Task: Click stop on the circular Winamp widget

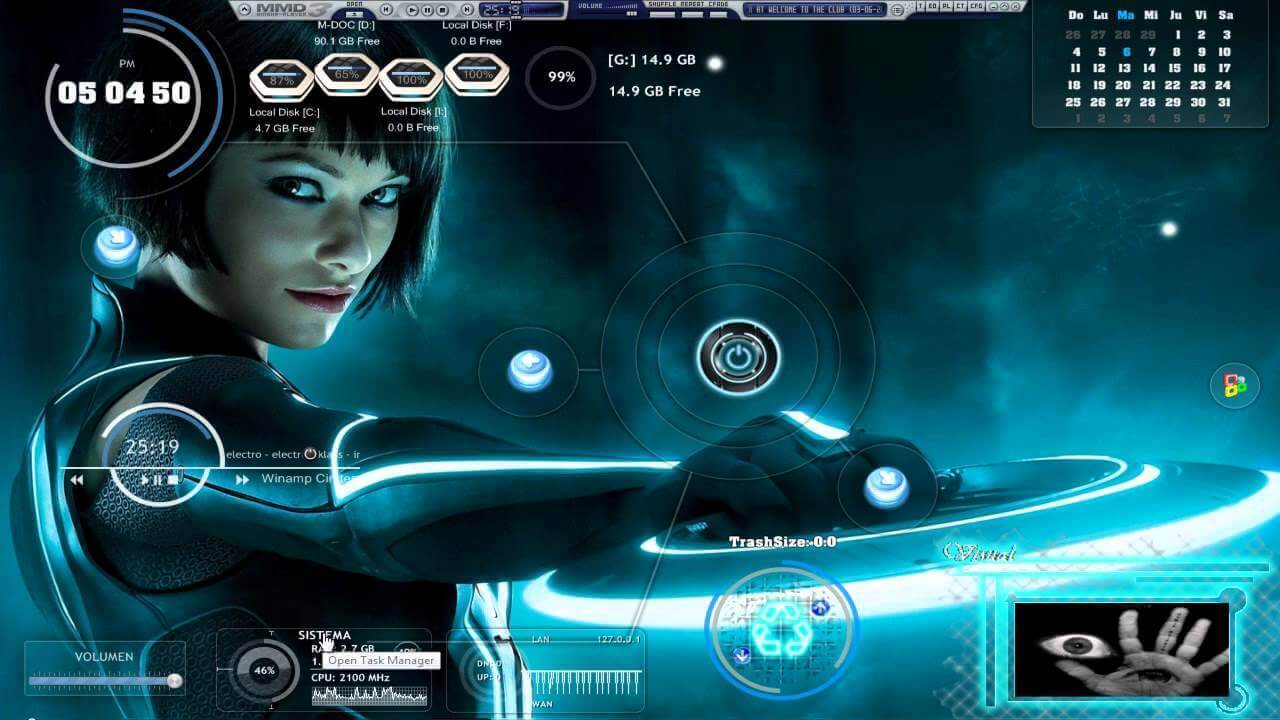Action: (x=172, y=480)
